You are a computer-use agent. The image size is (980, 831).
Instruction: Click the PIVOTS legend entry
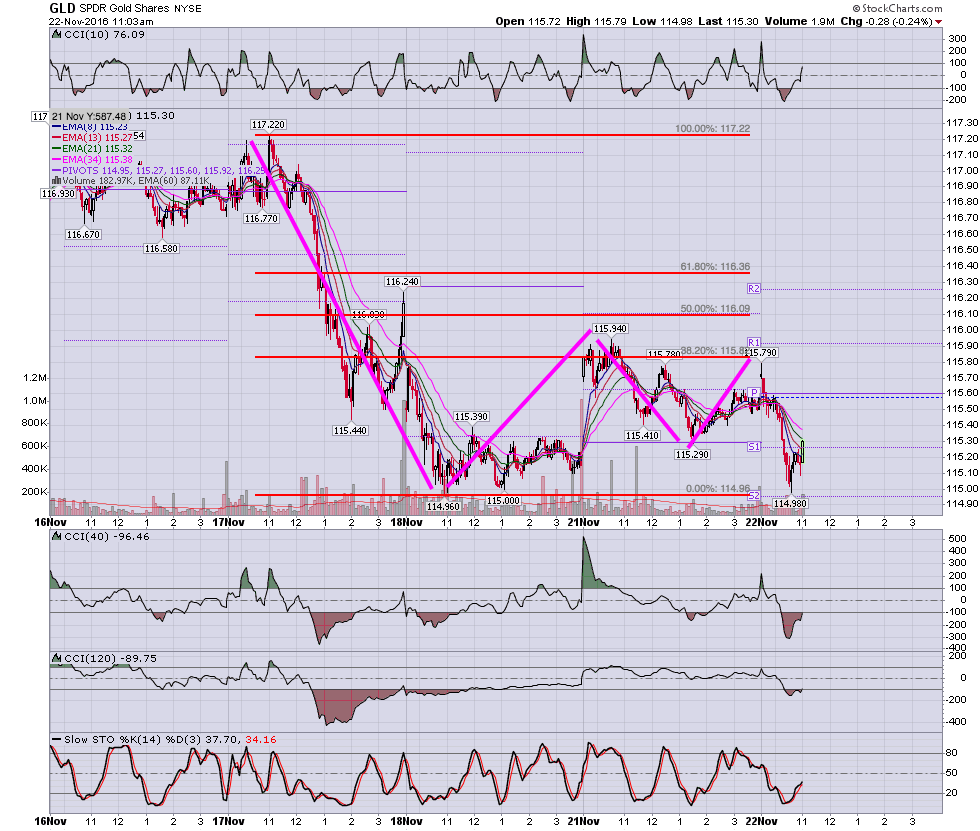click(x=159, y=171)
